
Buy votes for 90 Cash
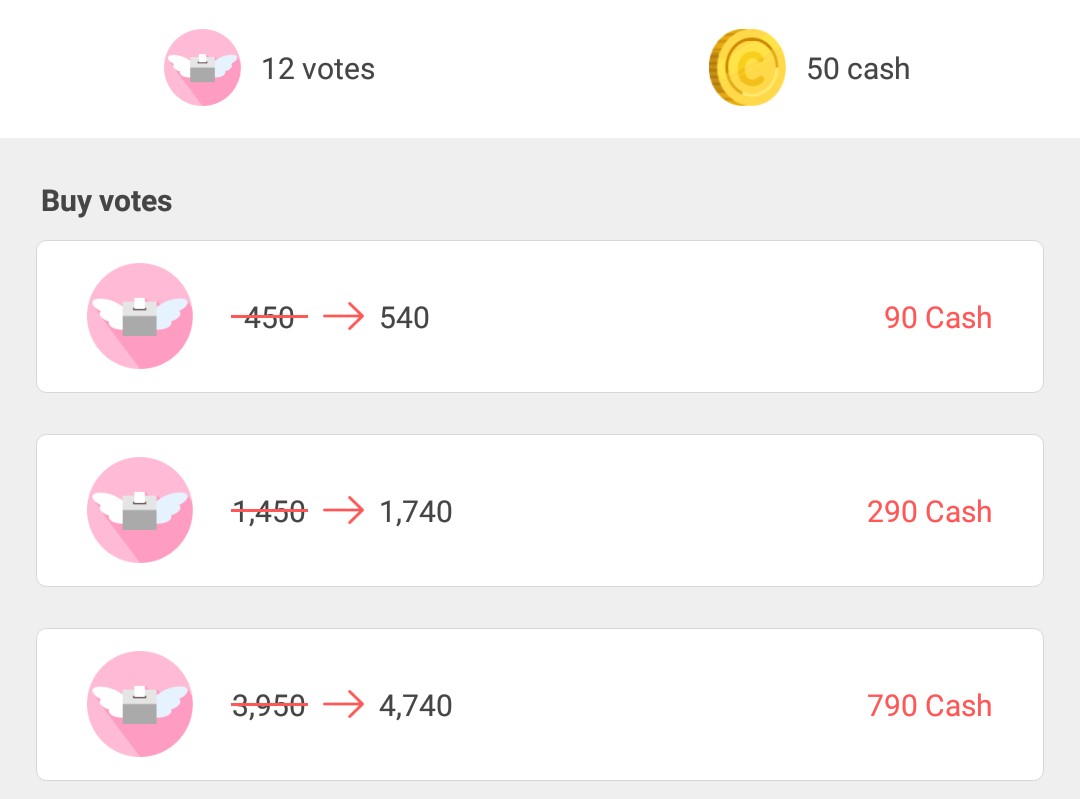click(937, 318)
